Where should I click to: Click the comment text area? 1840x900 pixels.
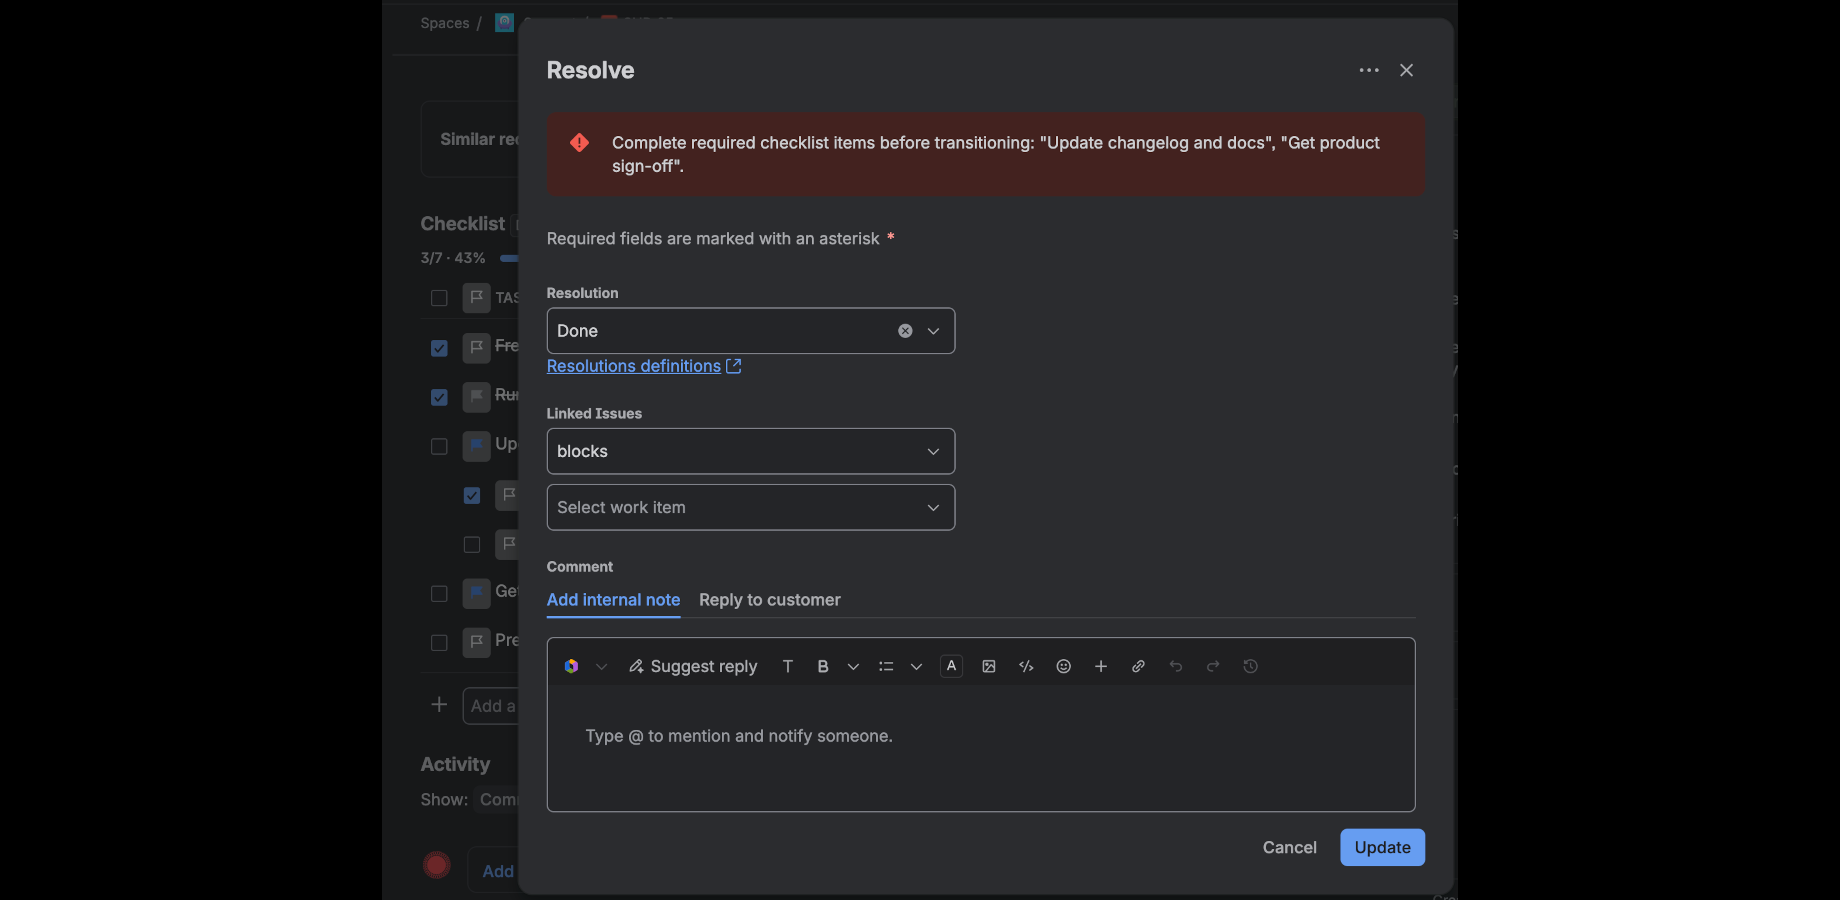981,748
